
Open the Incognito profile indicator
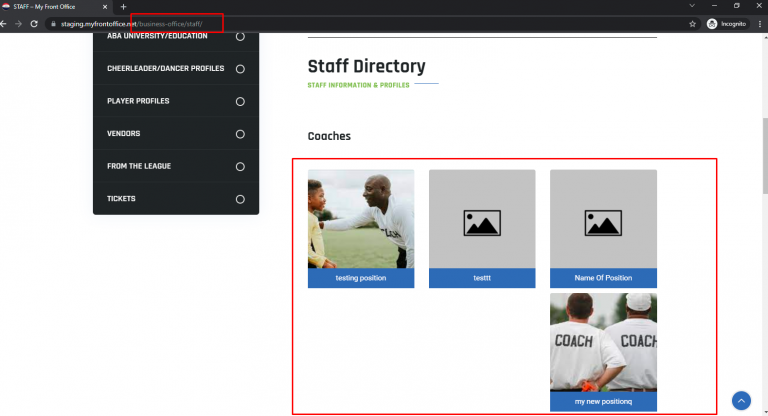727,24
